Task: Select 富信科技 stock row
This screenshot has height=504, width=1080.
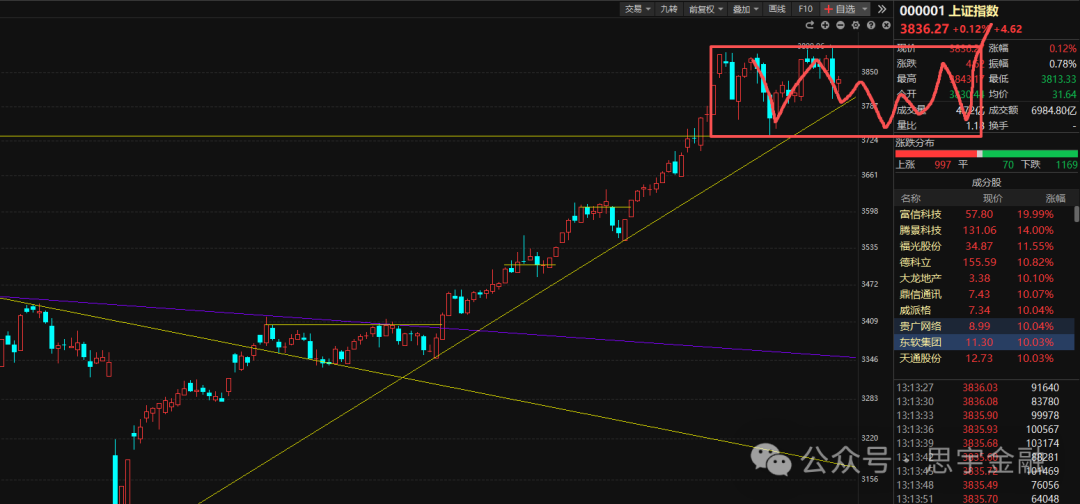Action: coord(984,214)
